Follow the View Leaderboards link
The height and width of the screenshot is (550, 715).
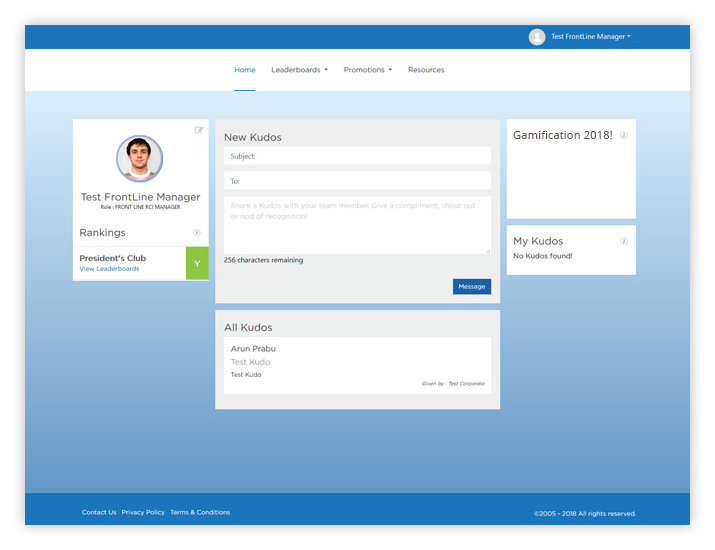coord(110,269)
